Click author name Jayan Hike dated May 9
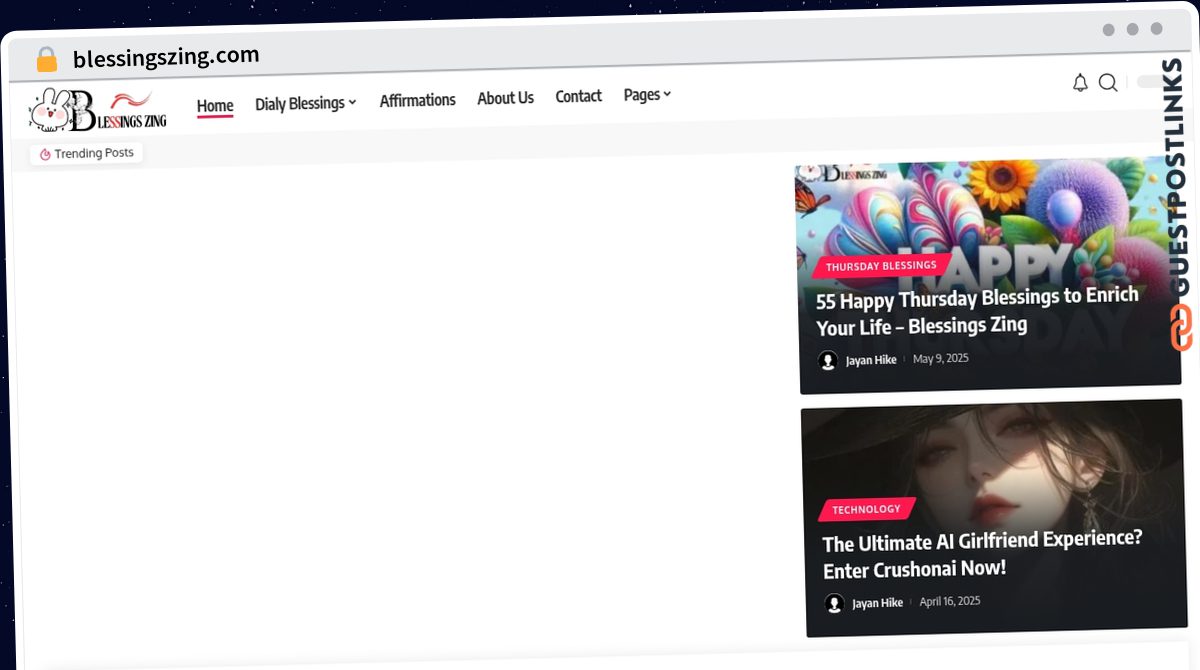This screenshot has height=670, width=1200. click(x=871, y=360)
